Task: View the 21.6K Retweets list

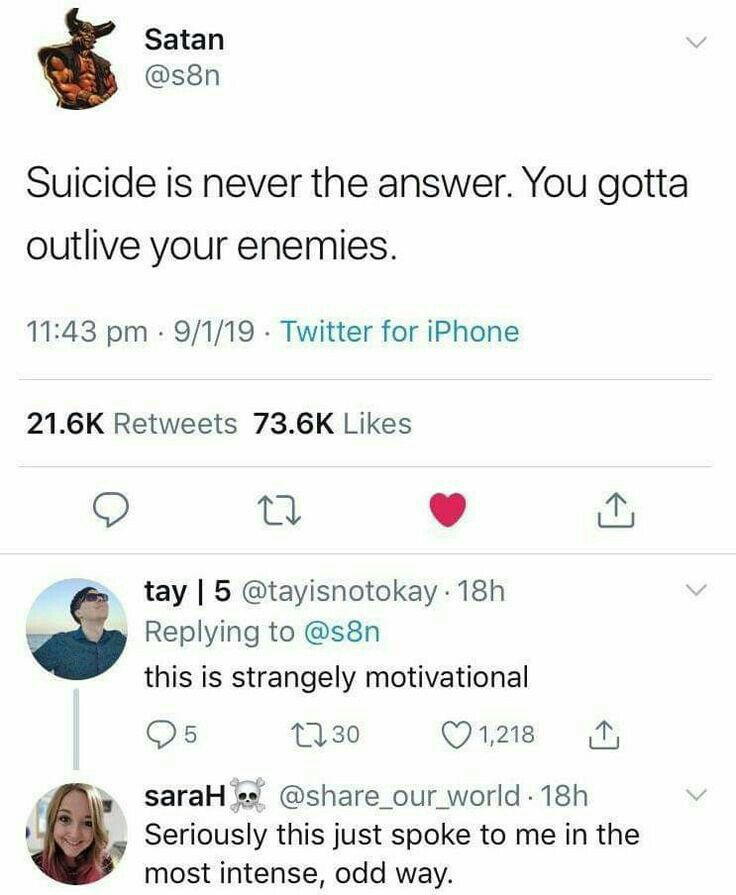Action: pos(131,424)
